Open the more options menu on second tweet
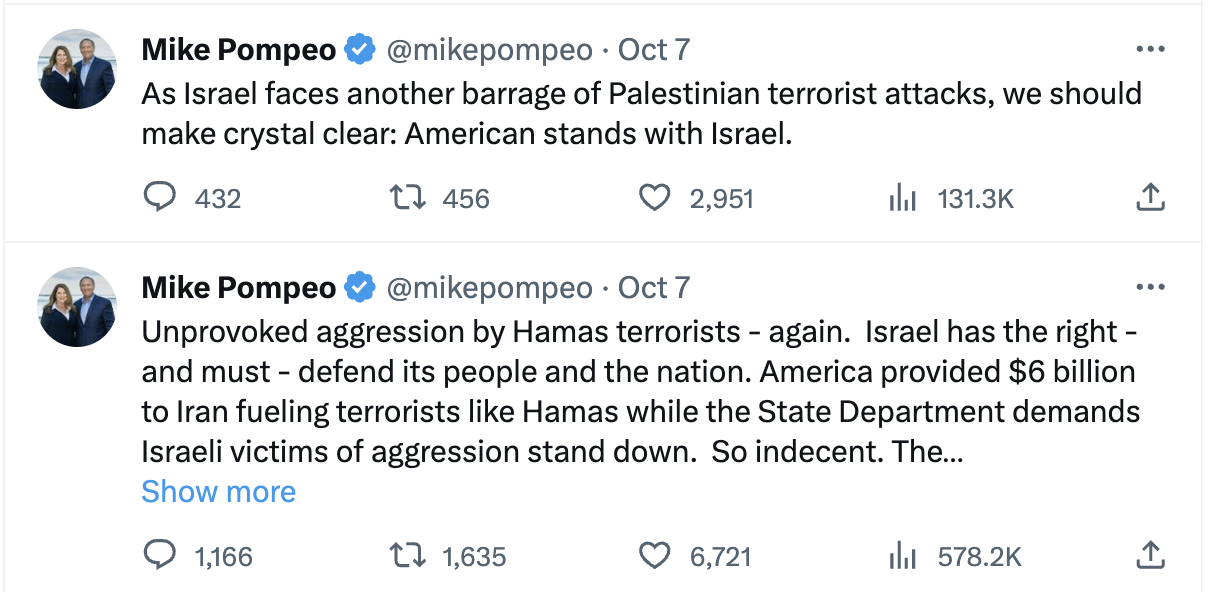The width and height of the screenshot is (1230, 592). (1151, 288)
